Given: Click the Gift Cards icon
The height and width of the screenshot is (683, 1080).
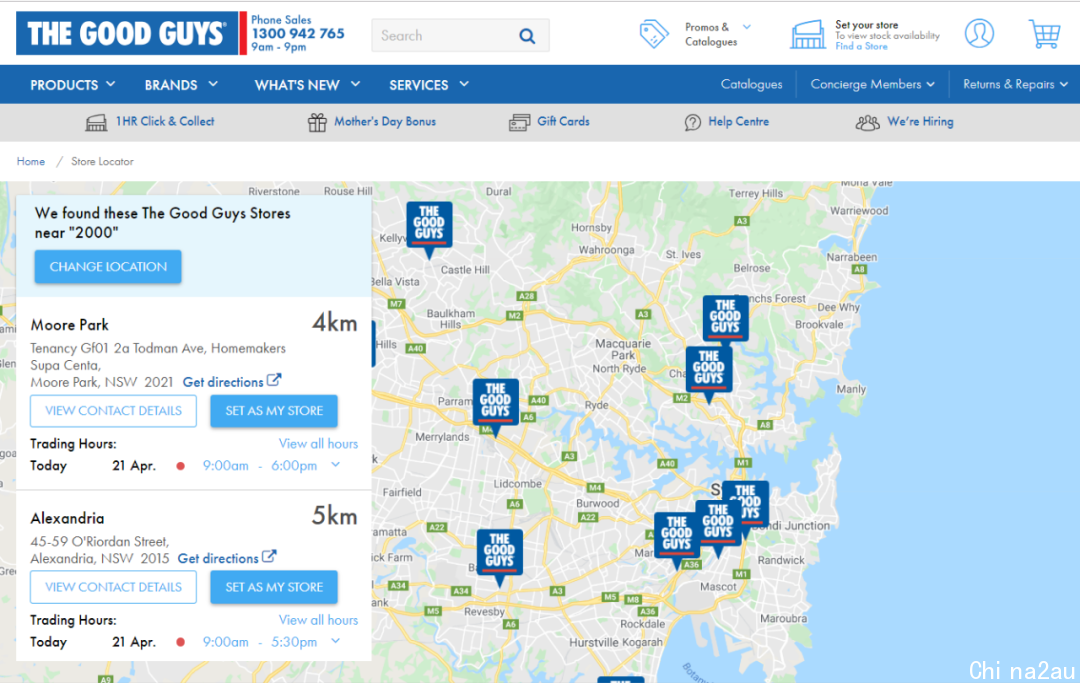Looking at the screenshot, I should [x=519, y=123].
